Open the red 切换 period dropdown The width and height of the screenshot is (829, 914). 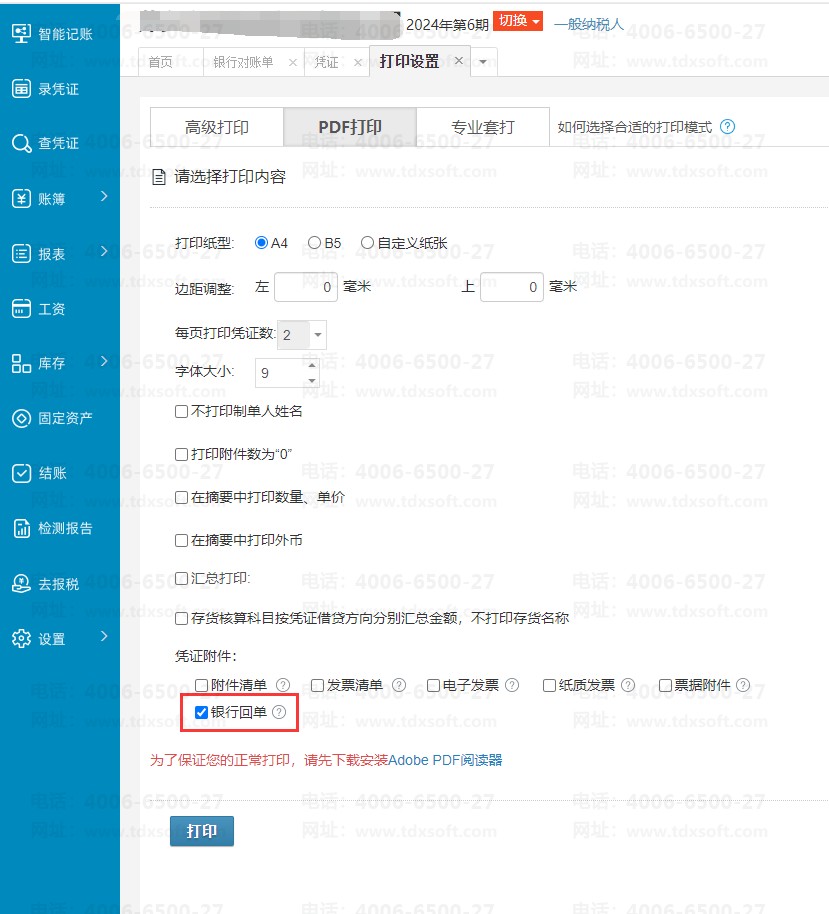click(x=518, y=22)
